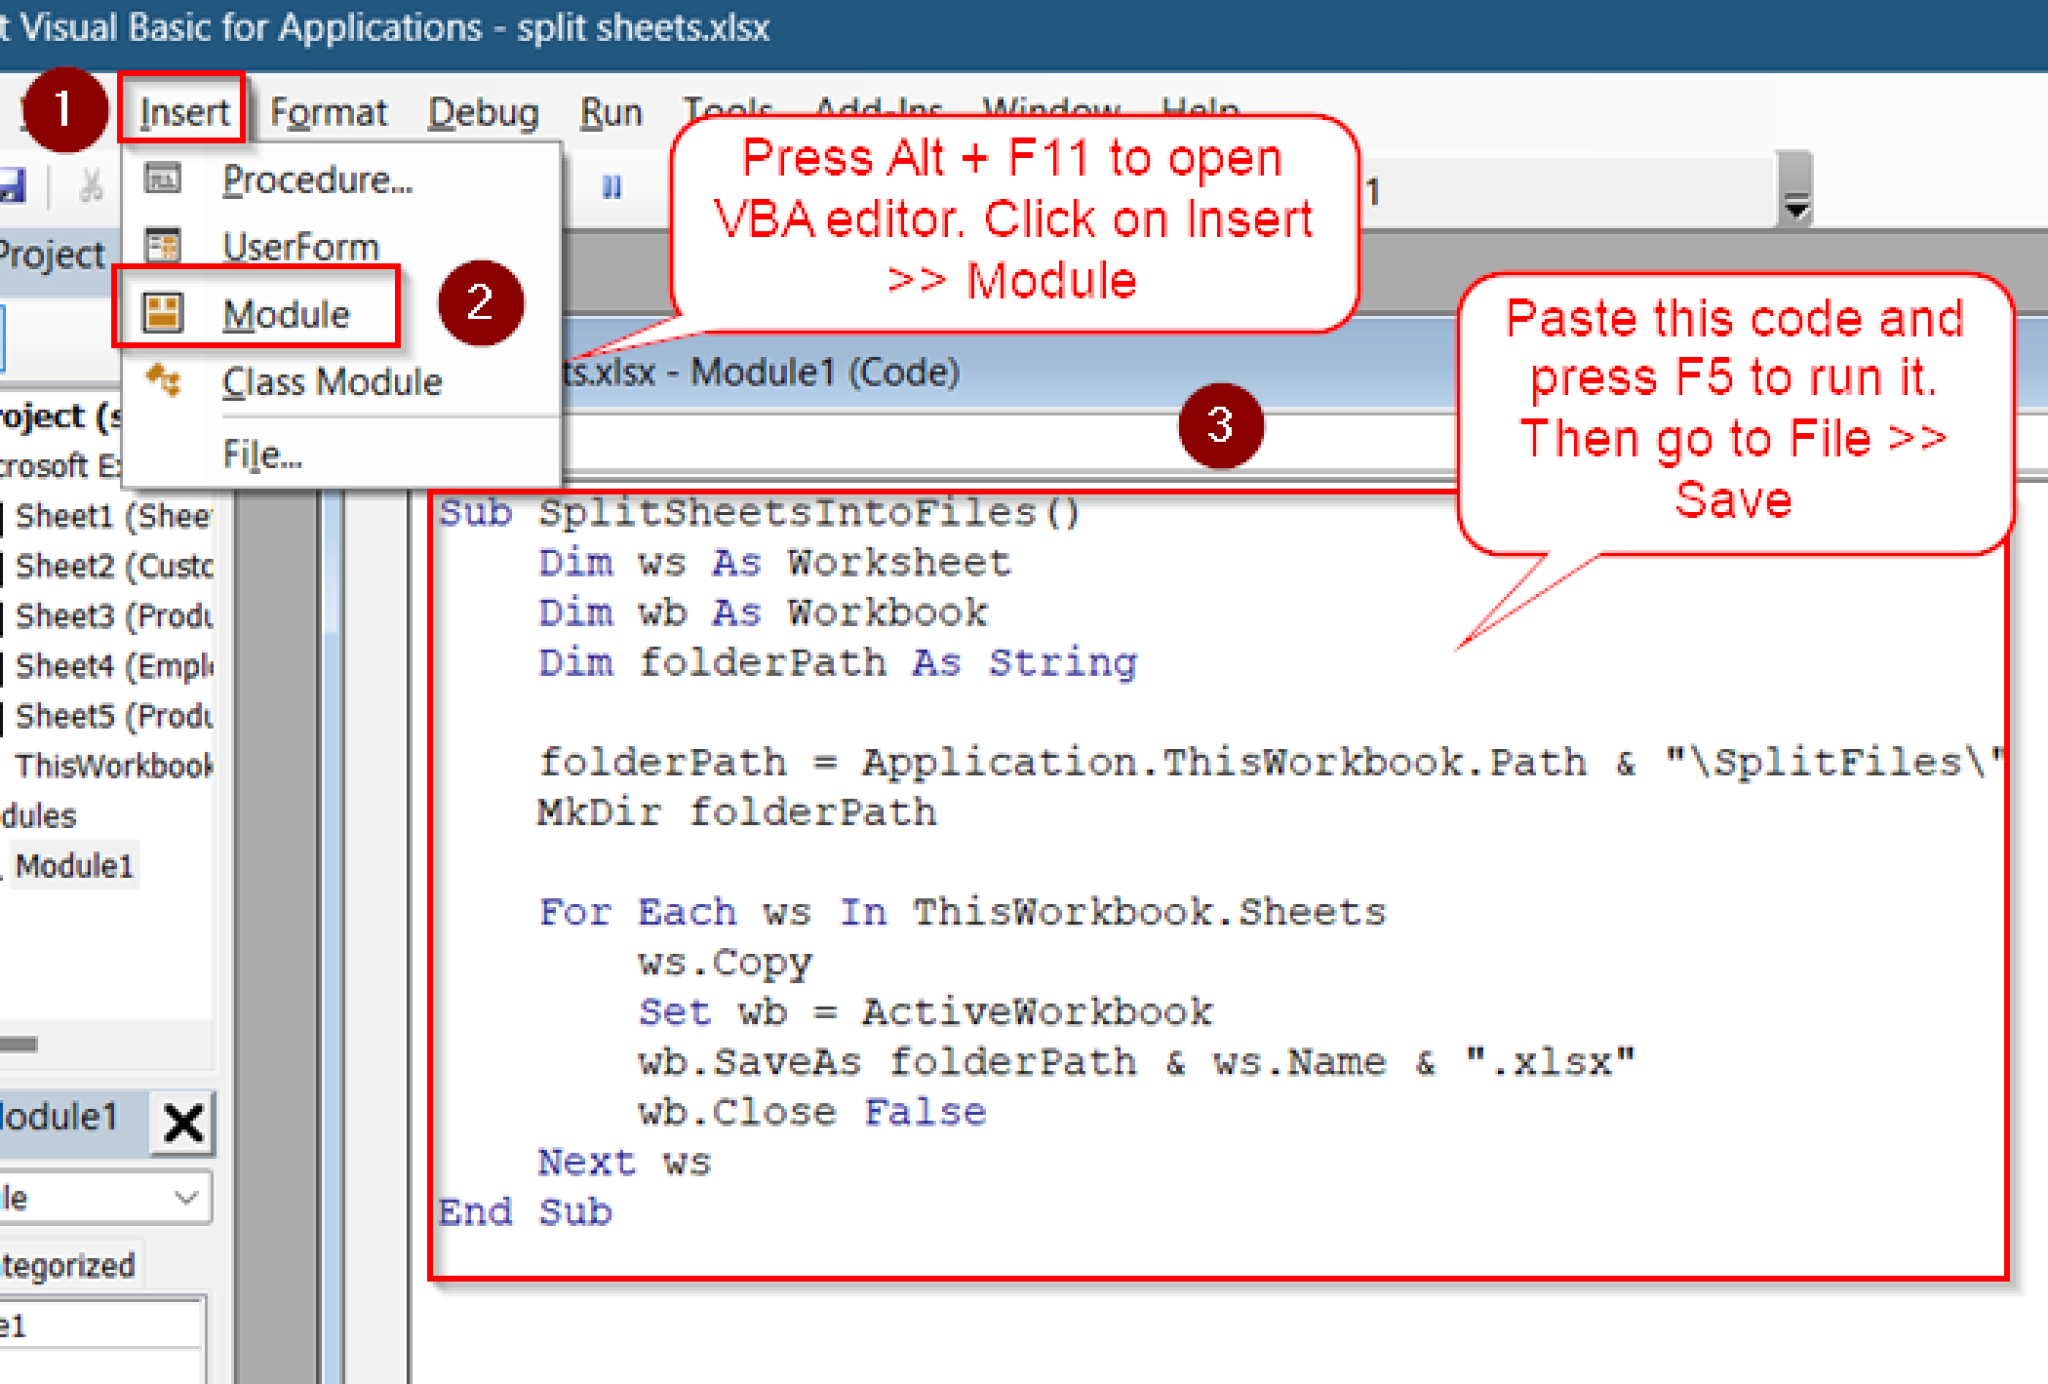This screenshot has height=1384, width=2048.
Task: Open the object dropdown in Properties window
Action: point(186,1196)
